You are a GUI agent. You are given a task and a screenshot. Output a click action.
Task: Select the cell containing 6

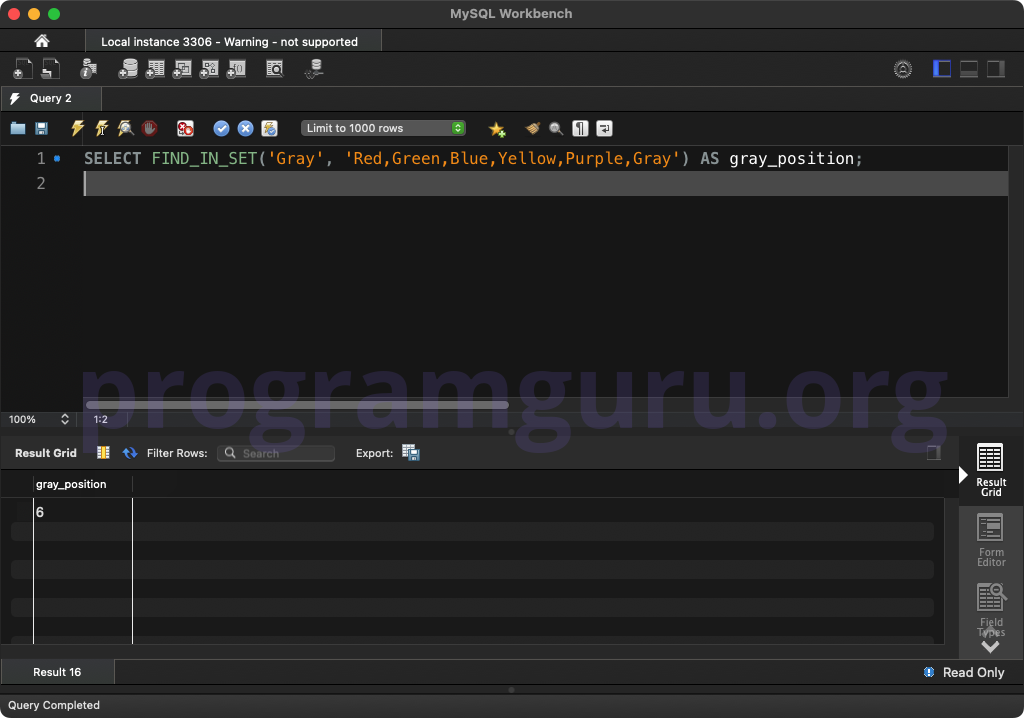[83, 512]
